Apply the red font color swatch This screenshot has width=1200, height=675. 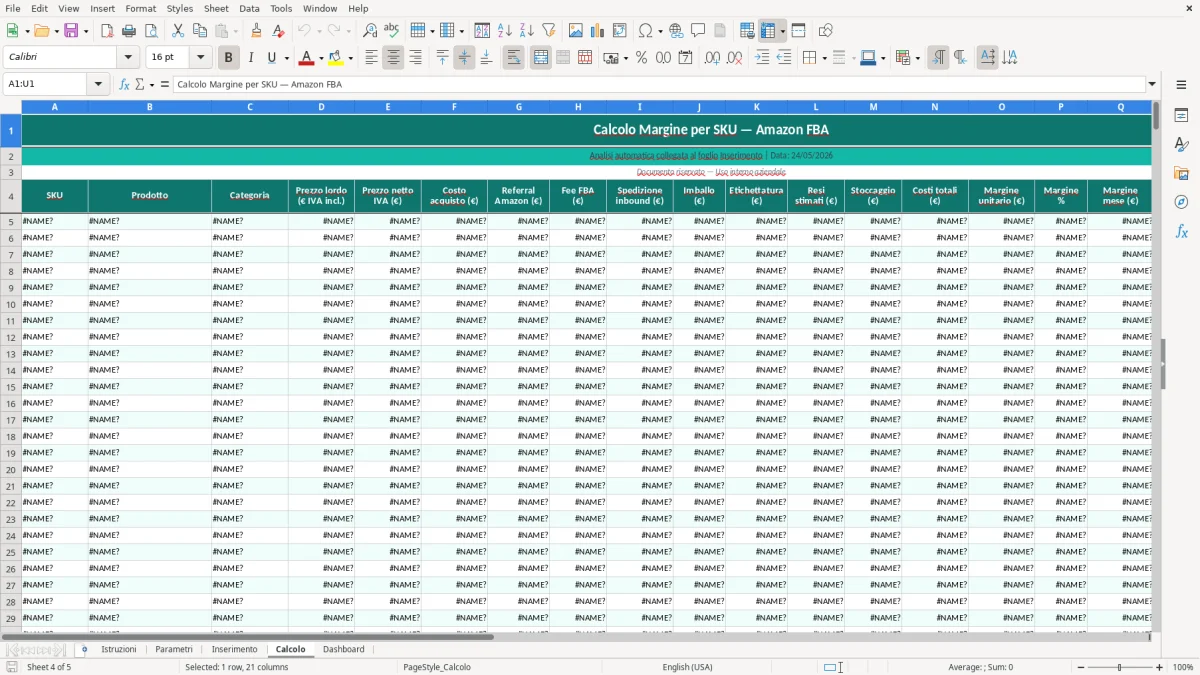click(x=307, y=58)
